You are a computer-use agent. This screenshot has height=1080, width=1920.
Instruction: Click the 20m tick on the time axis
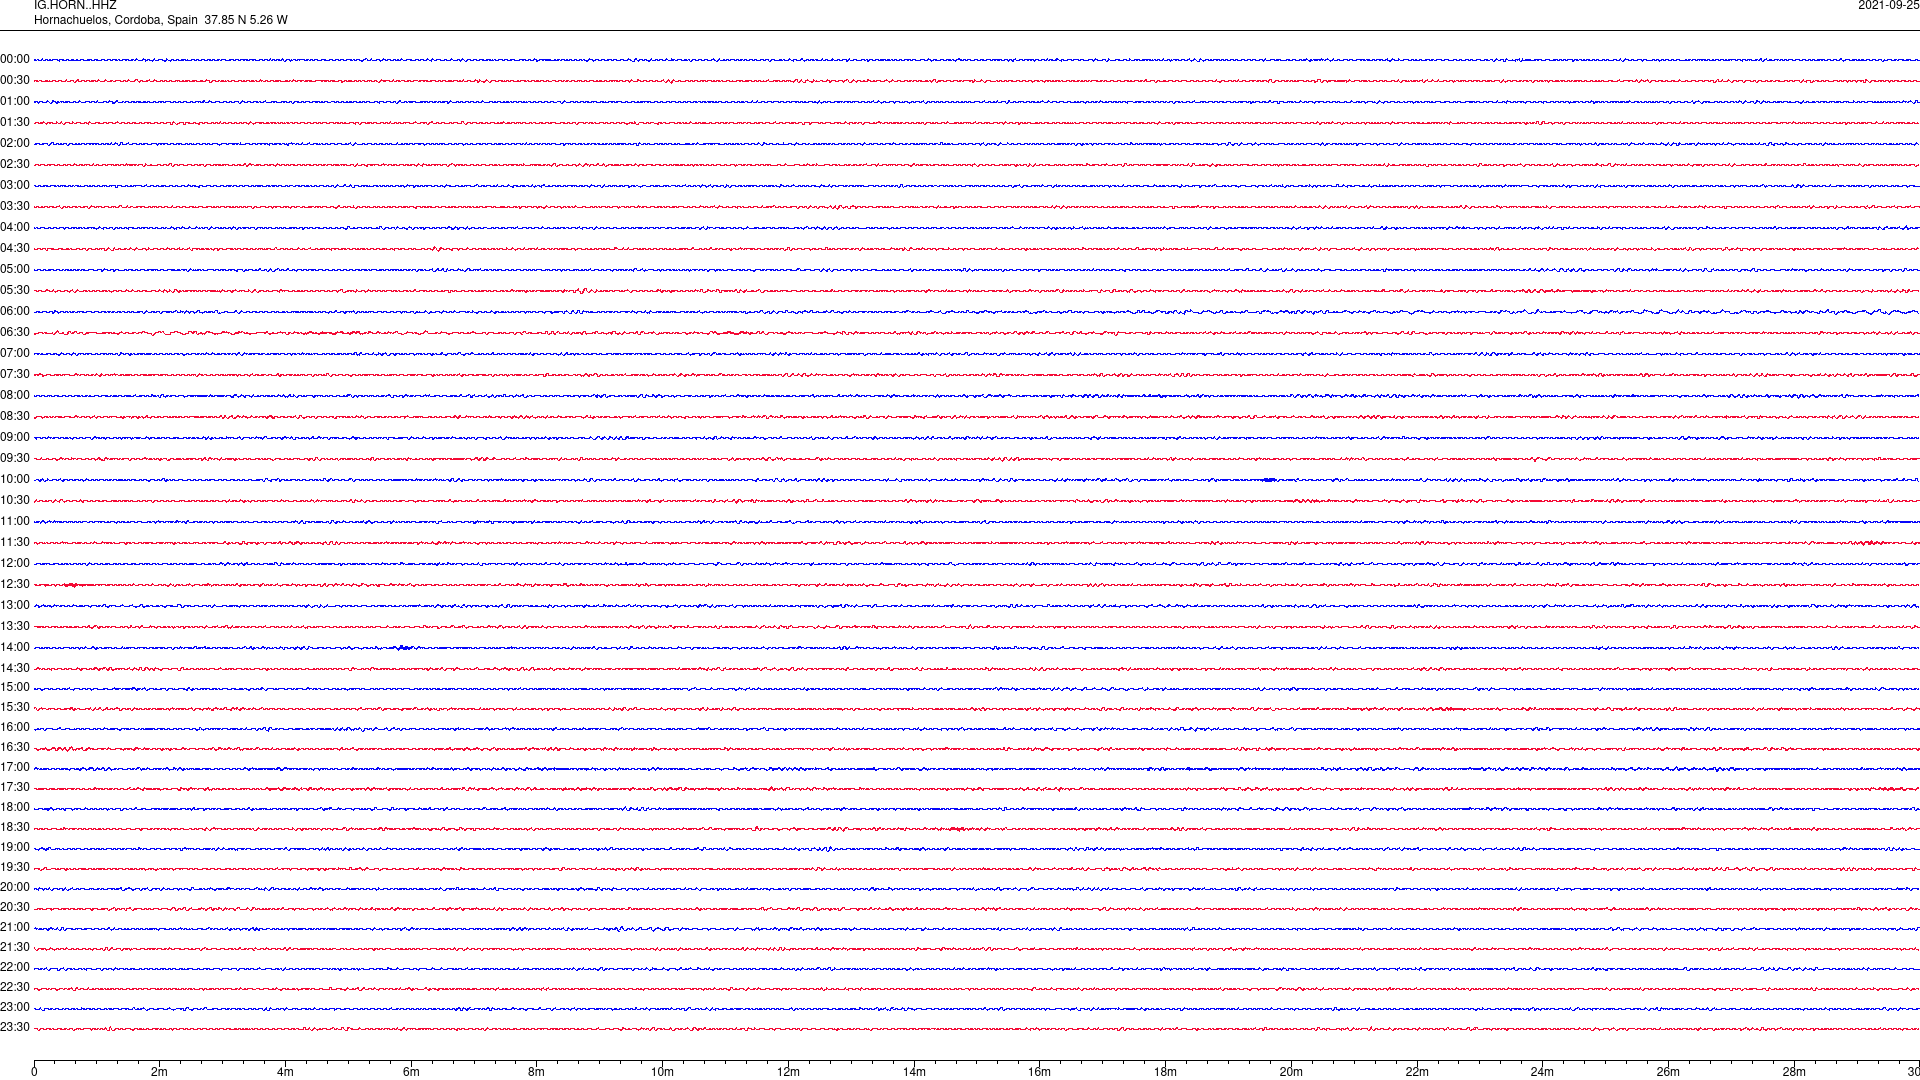pos(1291,1072)
